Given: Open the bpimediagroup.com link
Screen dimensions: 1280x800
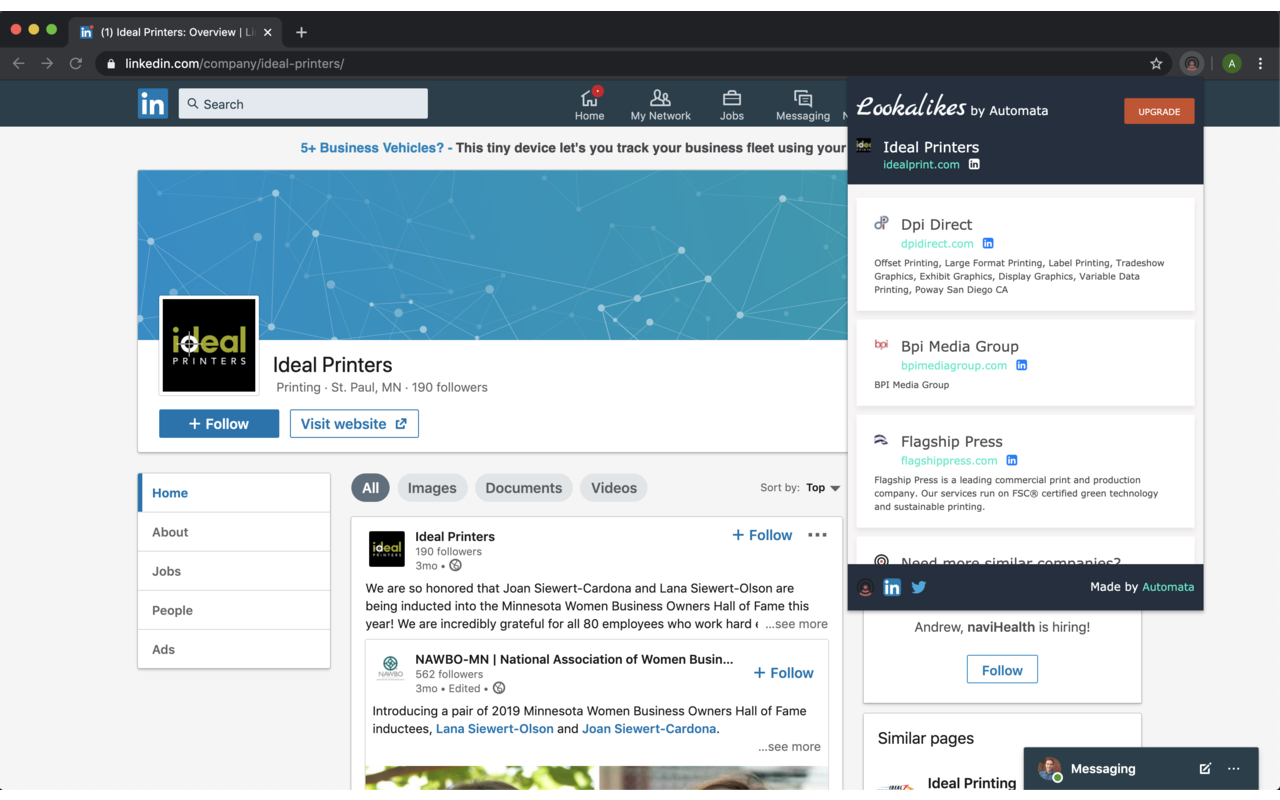Looking at the screenshot, I should click(954, 365).
